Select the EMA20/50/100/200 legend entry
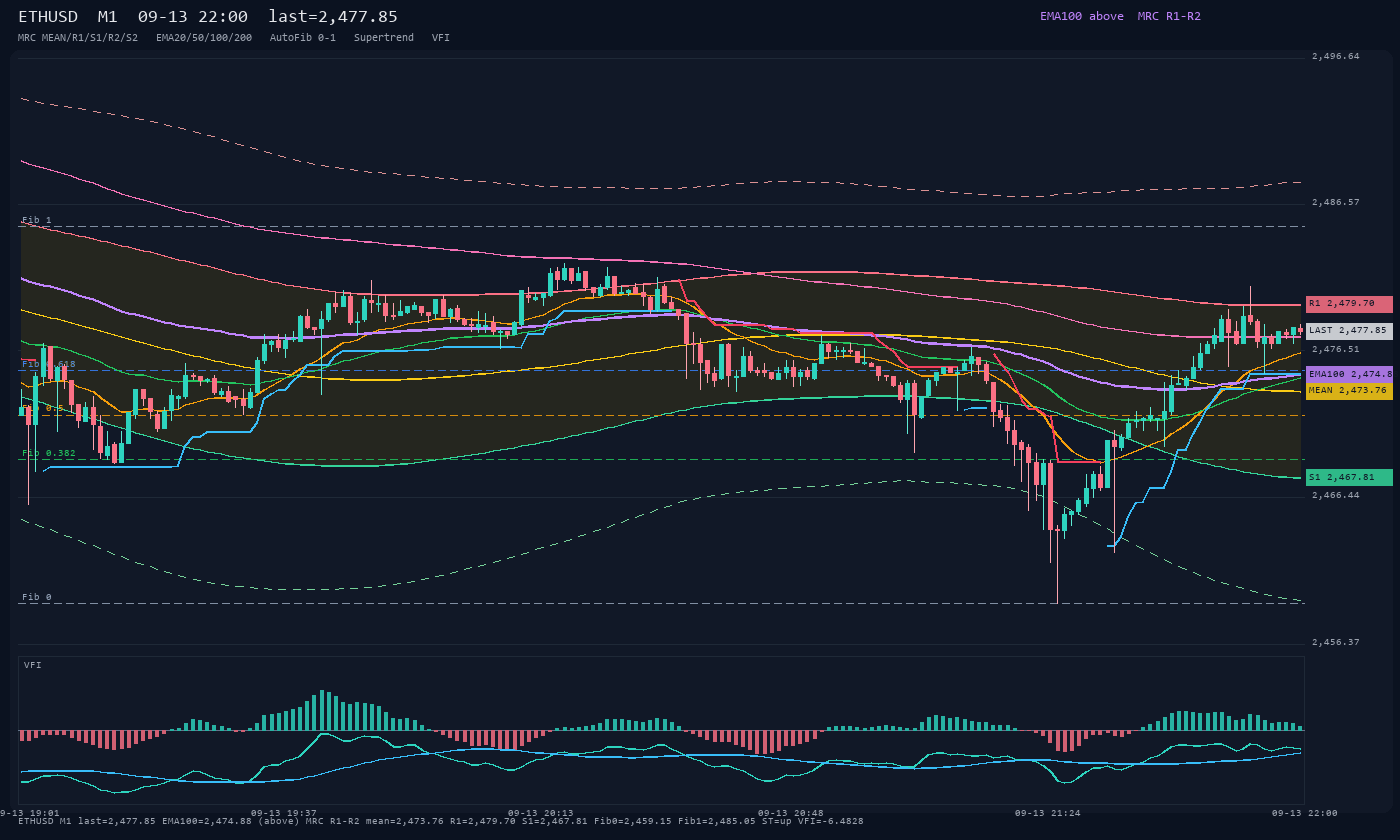1400x840 pixels. click(204, 37)
